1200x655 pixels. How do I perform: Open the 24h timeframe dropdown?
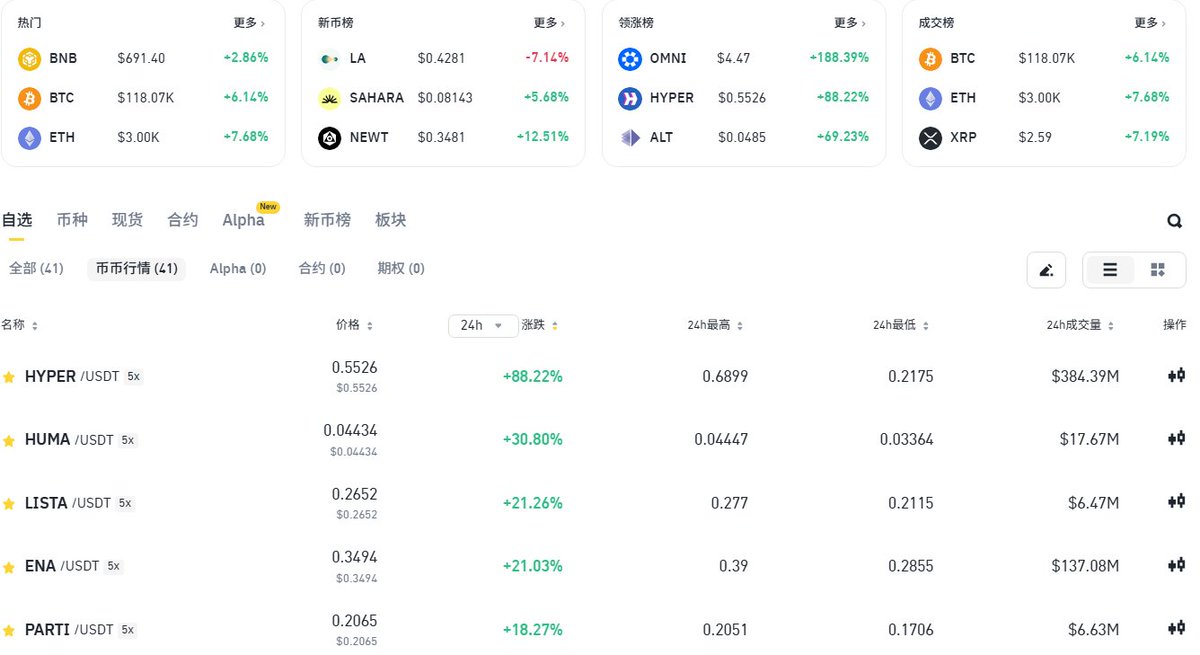pos(483,325)
